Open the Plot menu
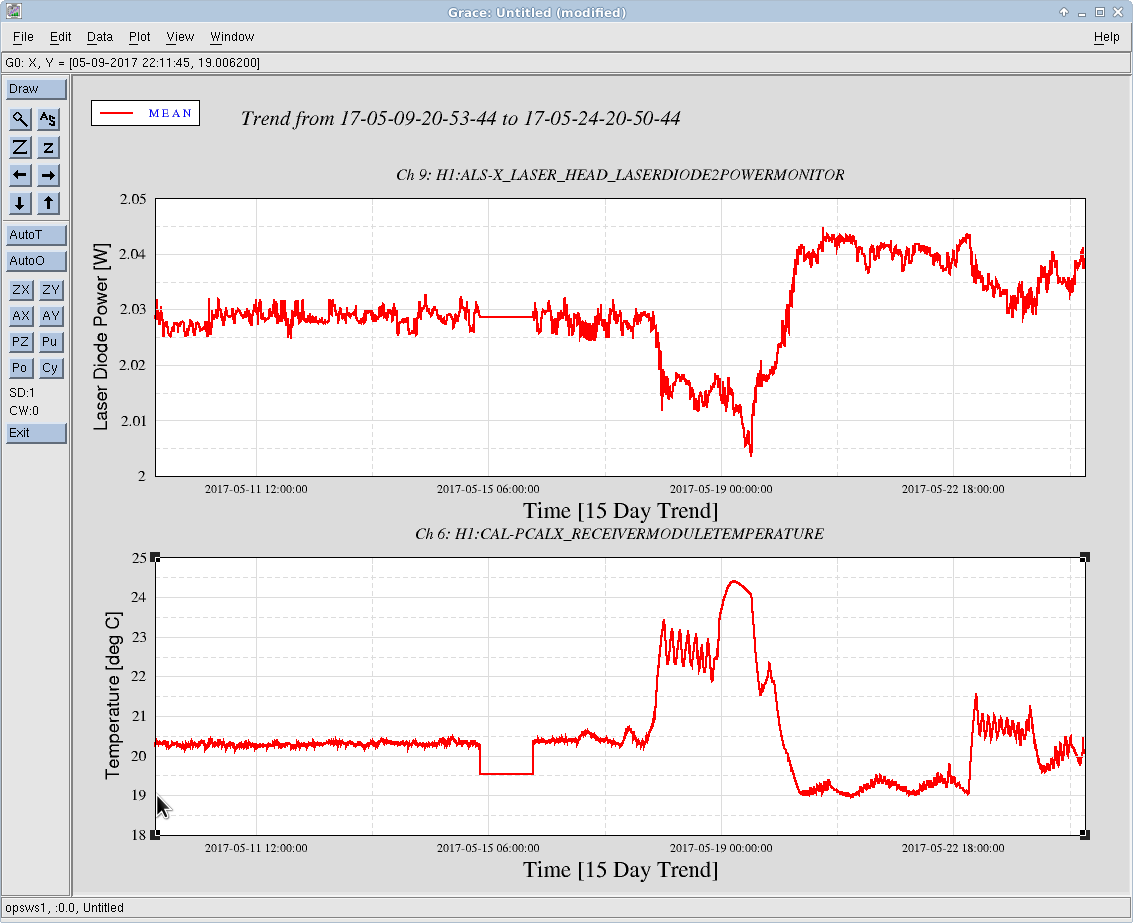This screenshot has height=923, width=1133. tap(139, 37)
